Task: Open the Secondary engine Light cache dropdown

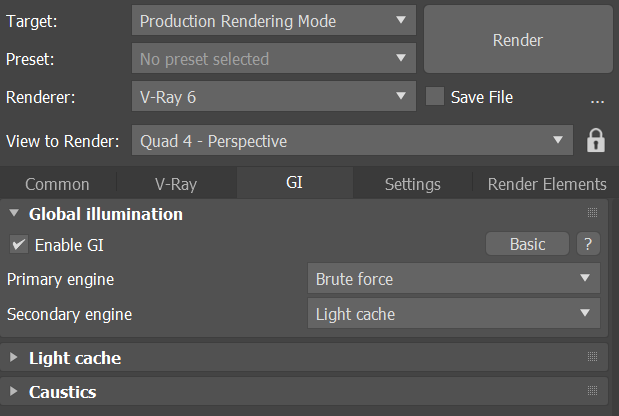Action: tap(453, 314)
